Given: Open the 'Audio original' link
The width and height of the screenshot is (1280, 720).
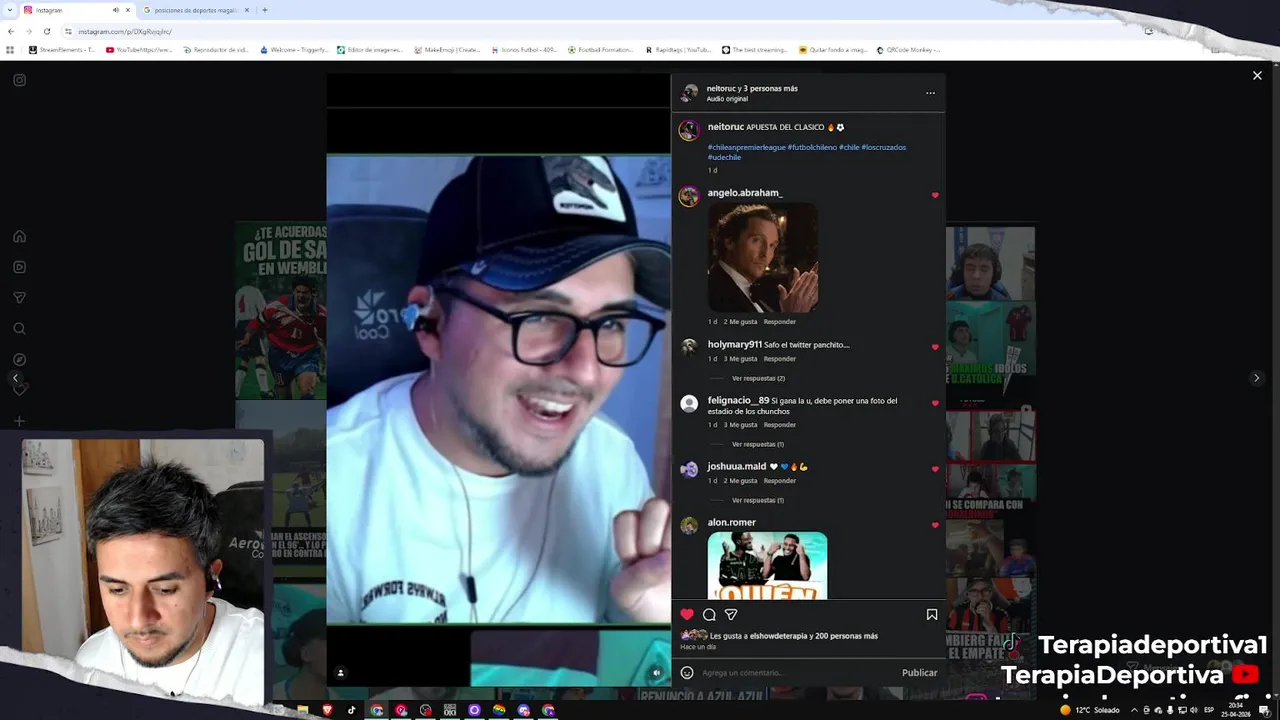Looking at the screenshot, I should (727, 99).
